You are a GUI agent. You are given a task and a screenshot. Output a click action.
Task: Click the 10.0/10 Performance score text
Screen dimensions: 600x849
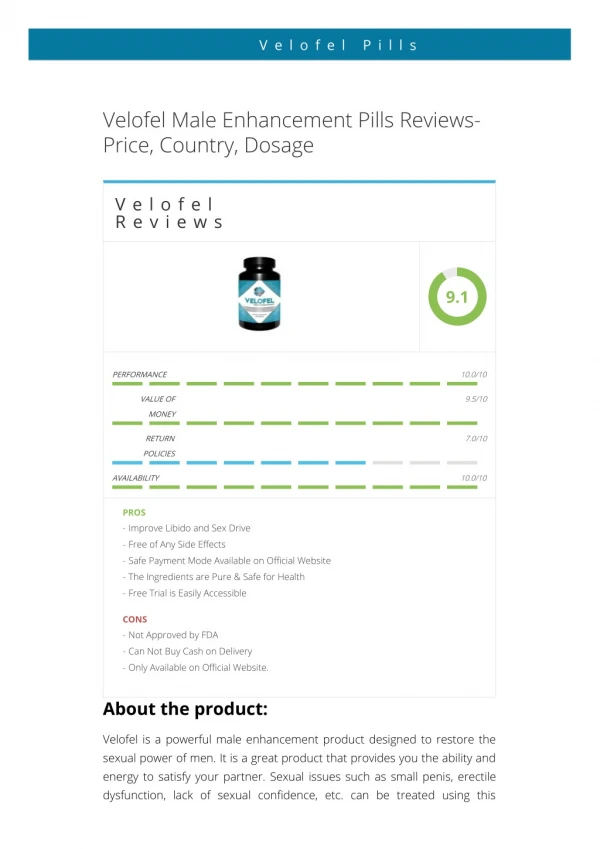click(x=474, y=374)
